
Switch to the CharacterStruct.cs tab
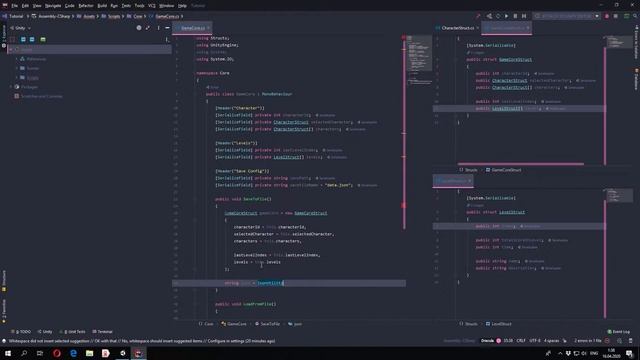(x=458, y=28)
